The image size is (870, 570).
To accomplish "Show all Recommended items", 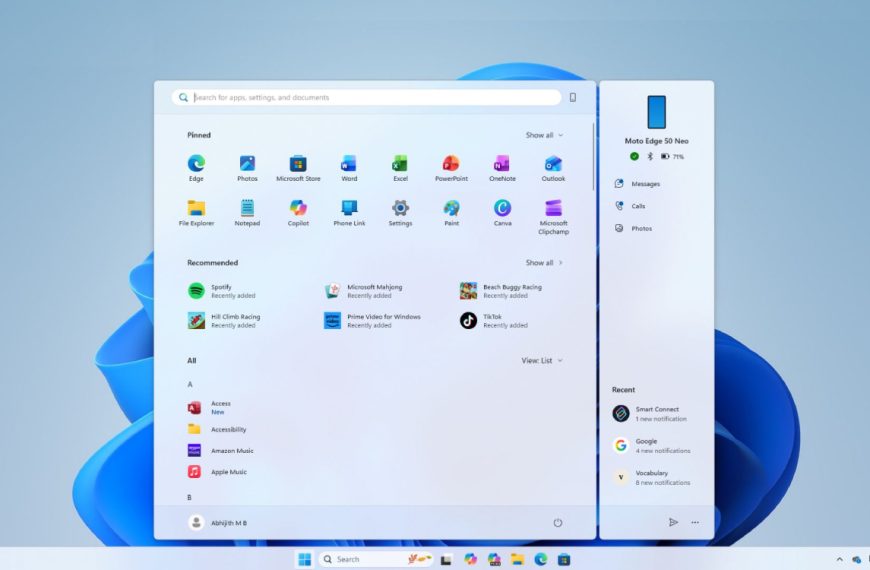I will click(544, 263).
